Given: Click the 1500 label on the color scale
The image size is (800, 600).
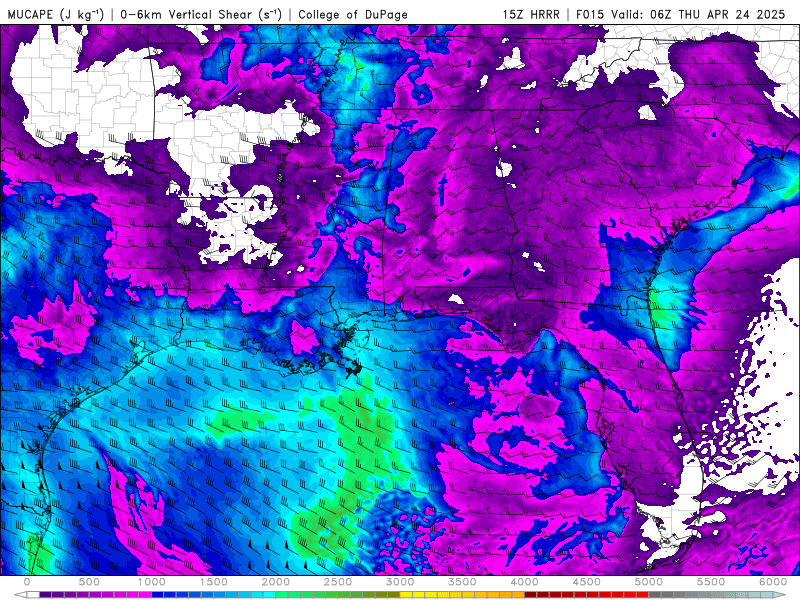Looking at the screenshot, I should click(214, 582).
